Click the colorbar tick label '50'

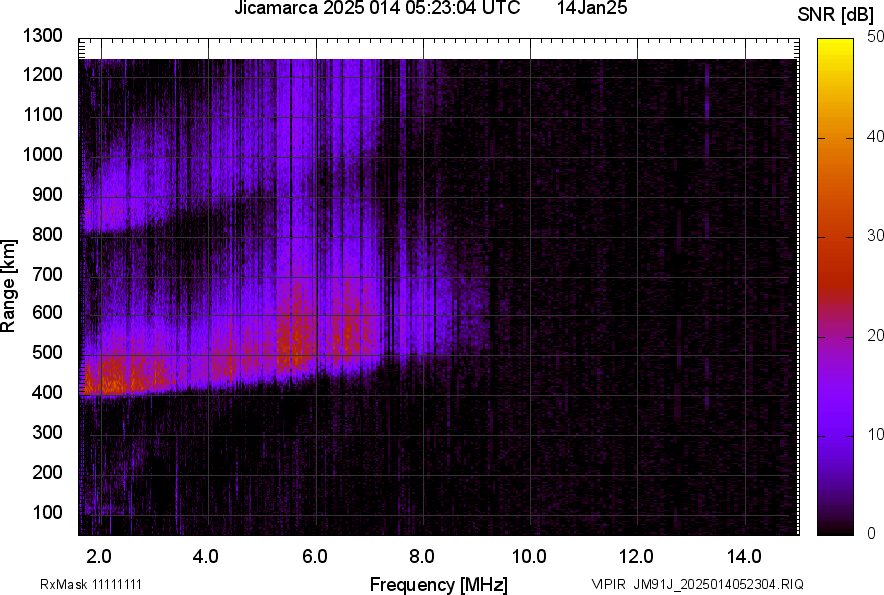(876, 37)
